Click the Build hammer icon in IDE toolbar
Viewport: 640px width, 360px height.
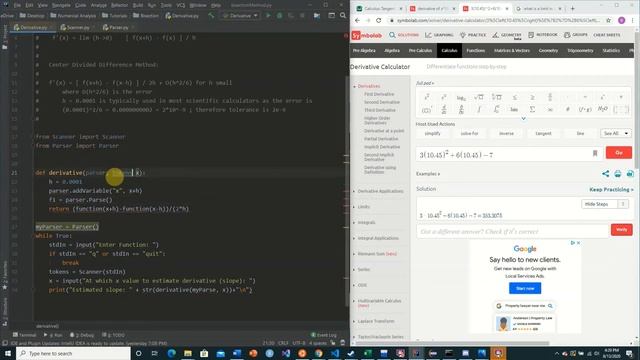[211, 16]
